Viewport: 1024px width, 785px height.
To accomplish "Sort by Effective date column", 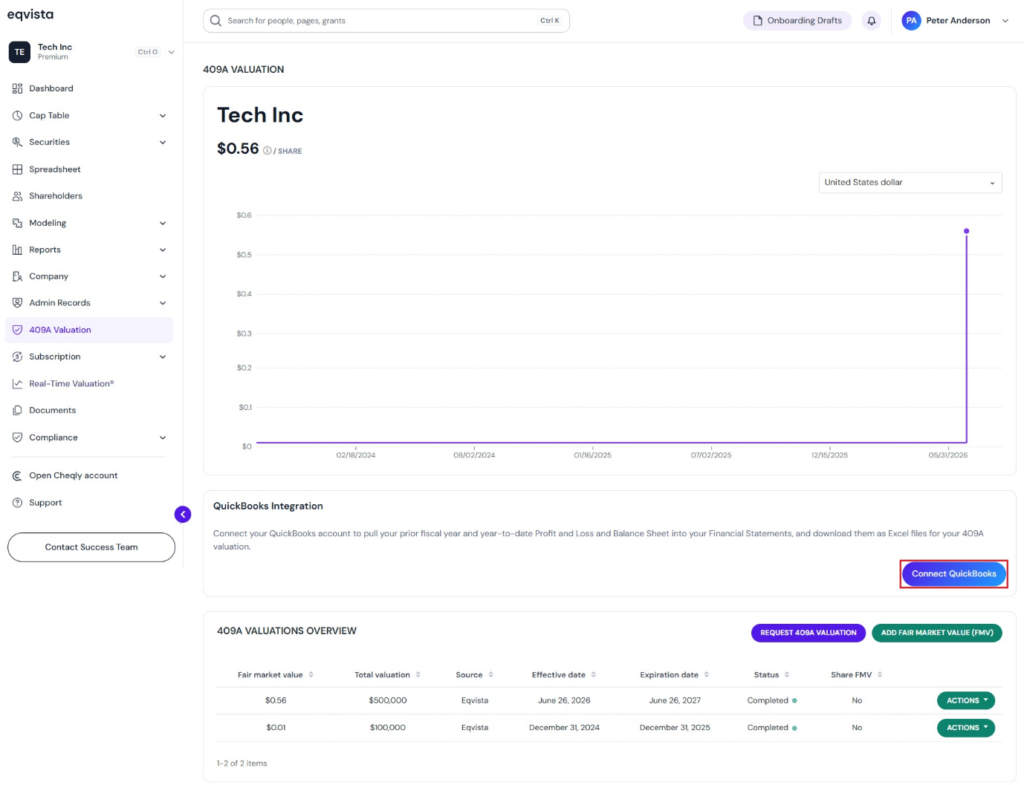I will point(593,675).
